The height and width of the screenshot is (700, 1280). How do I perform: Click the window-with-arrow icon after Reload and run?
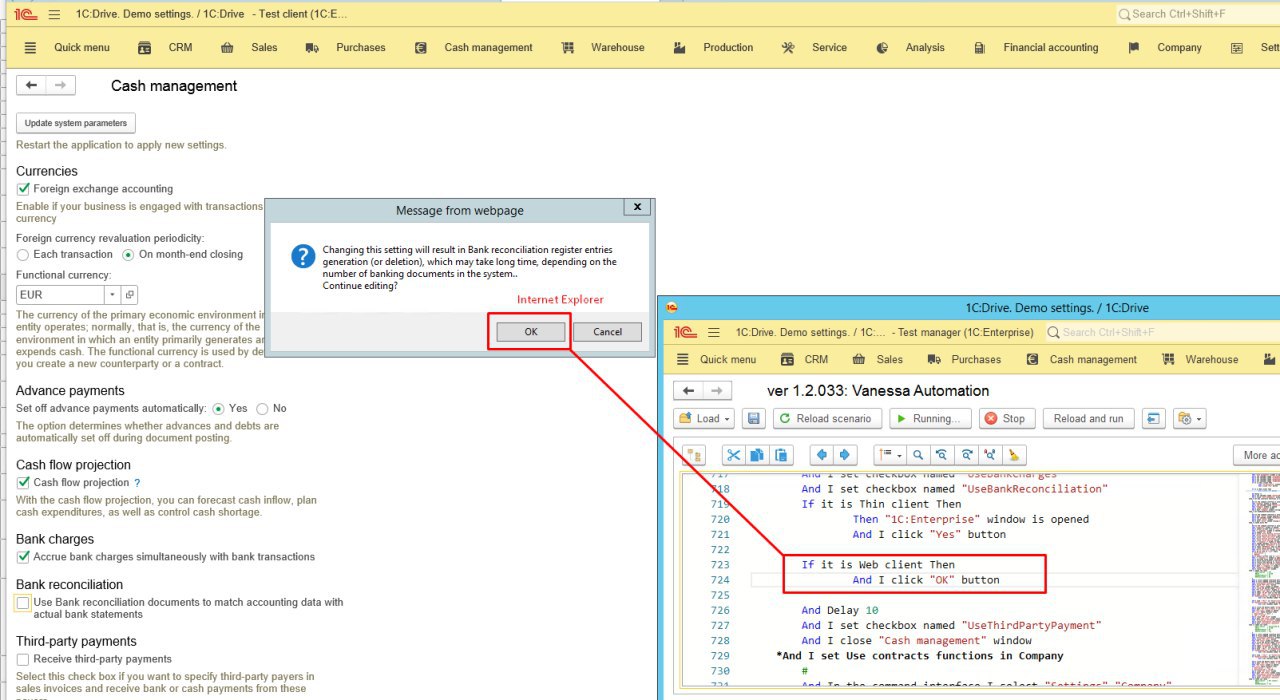(1153, 419)
